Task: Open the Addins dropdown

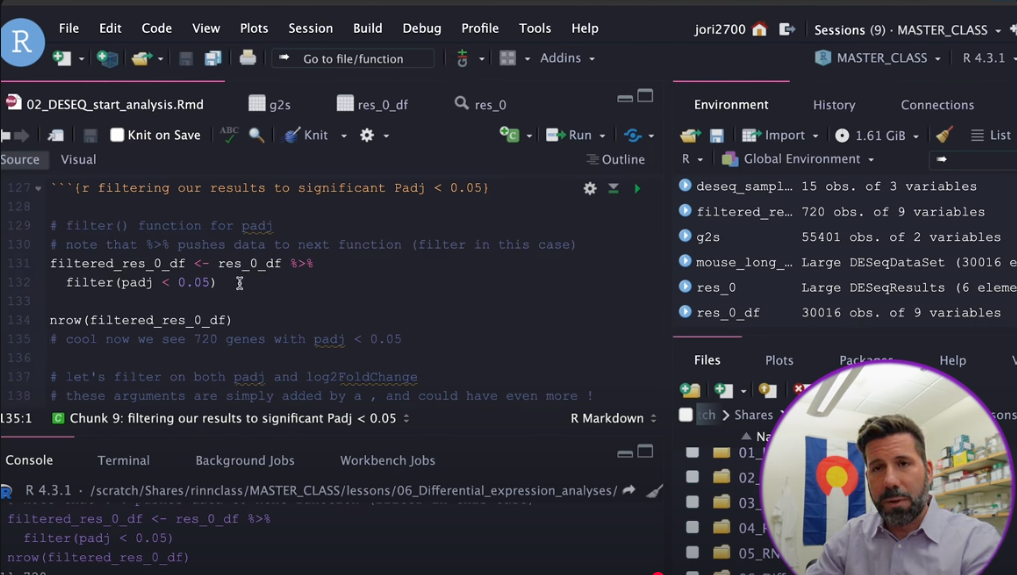Action: 567,58
